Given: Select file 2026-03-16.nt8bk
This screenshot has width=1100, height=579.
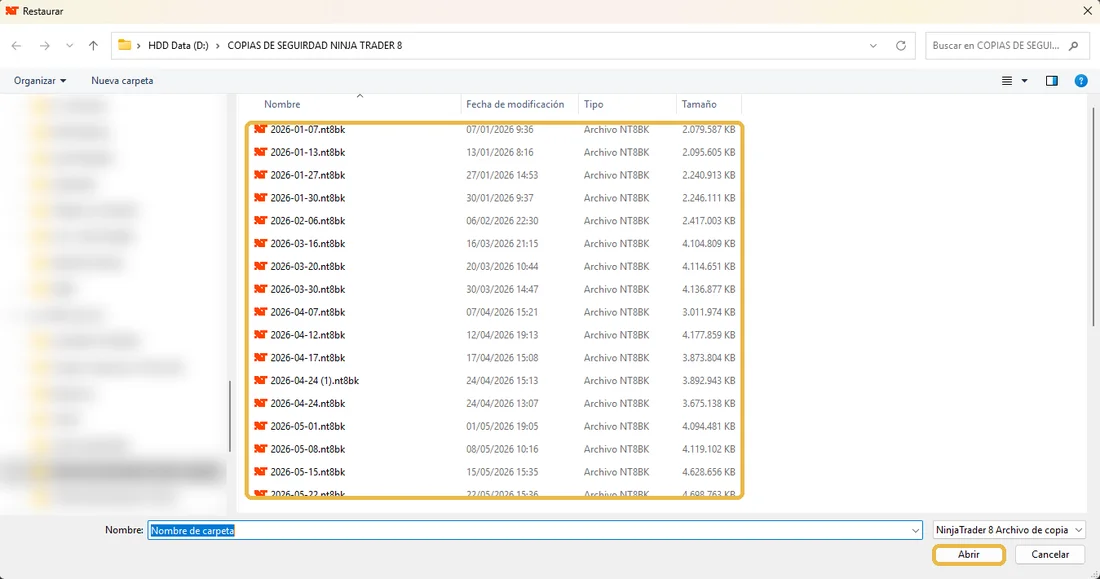Looking at the screenshot, I should point(307,244).
